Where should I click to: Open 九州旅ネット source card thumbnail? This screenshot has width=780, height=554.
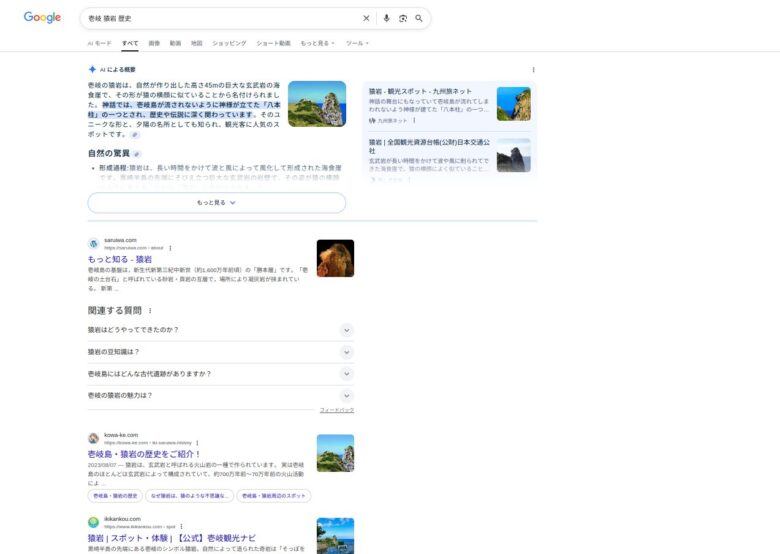pyautogui.click(x=513, y=104)
